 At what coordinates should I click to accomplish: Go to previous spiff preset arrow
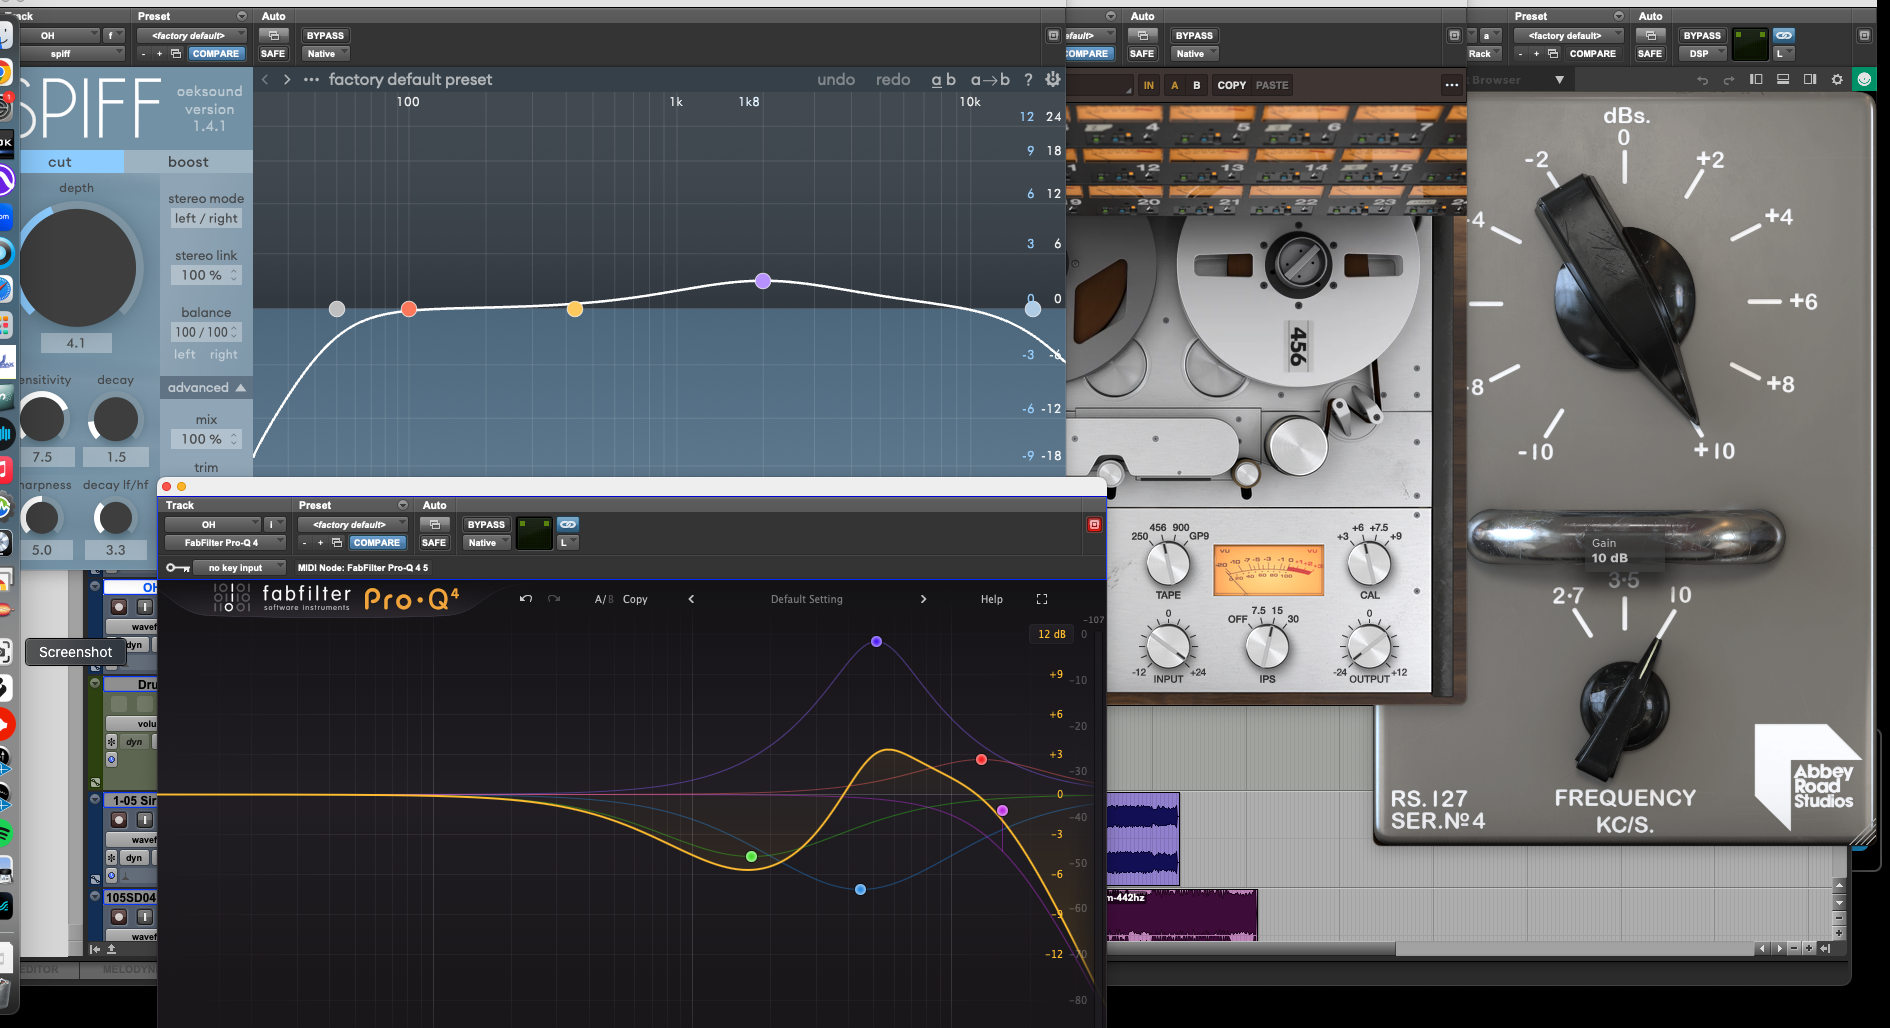tap(265, 79)
